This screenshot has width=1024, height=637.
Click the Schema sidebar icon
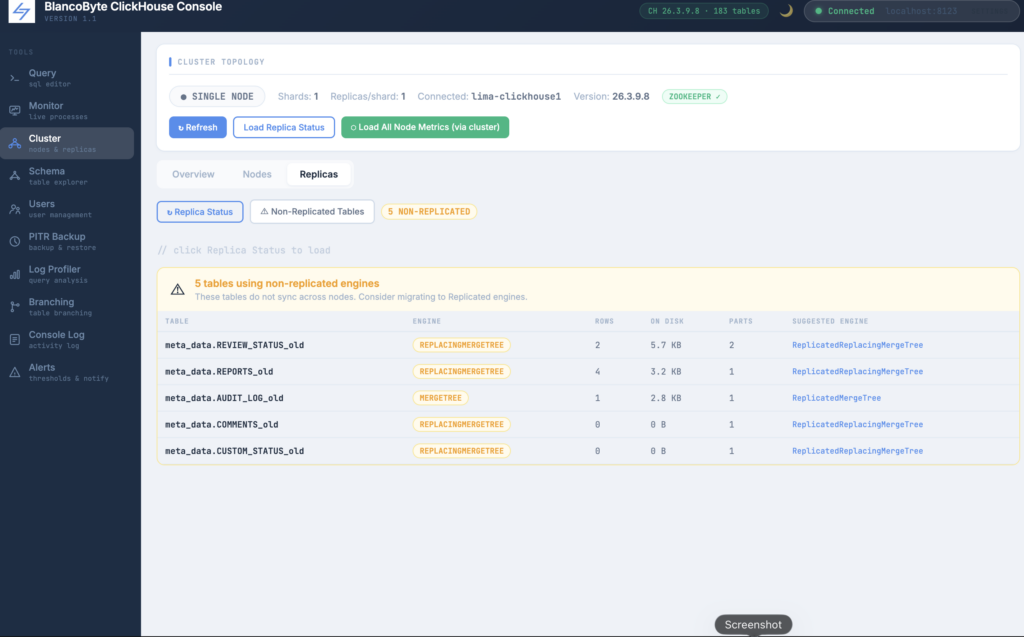pyautogui.click(x=14, y=176)
